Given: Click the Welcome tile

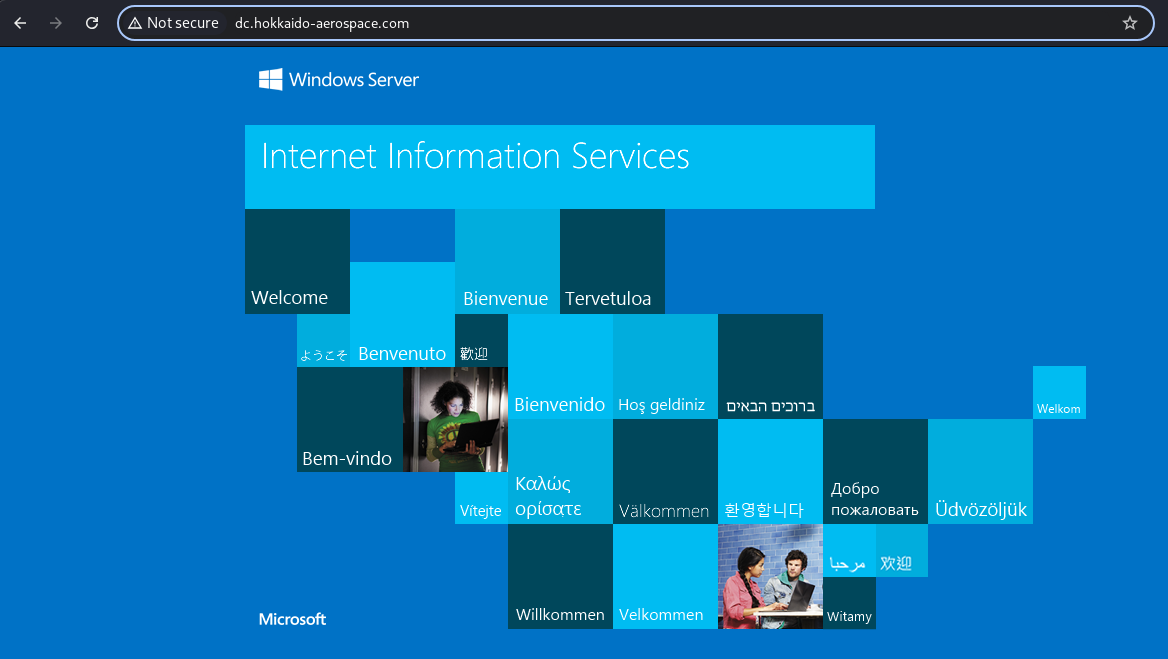Looking at the screenshot, I should (x=297, y=261).
